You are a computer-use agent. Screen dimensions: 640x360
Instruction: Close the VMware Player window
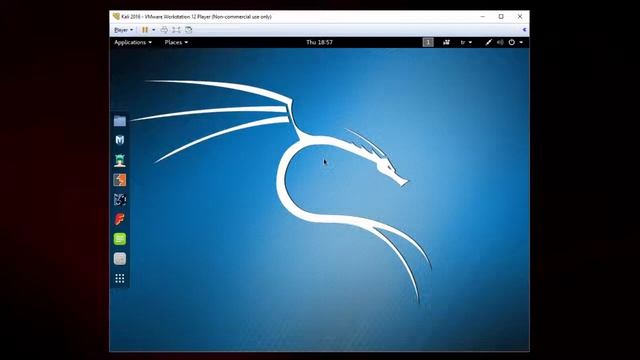coord(520,17)
